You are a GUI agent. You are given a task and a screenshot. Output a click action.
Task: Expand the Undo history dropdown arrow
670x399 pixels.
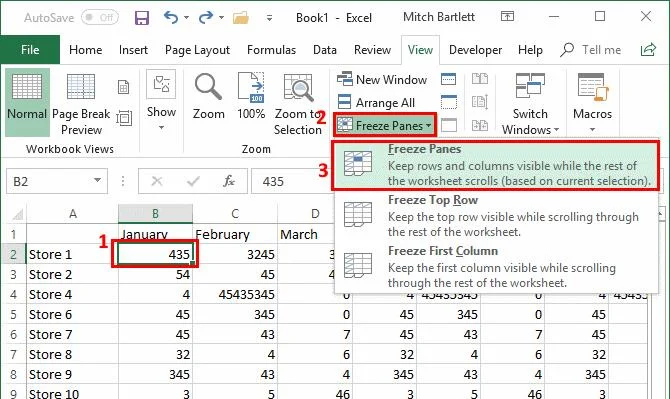click(187, 18)
